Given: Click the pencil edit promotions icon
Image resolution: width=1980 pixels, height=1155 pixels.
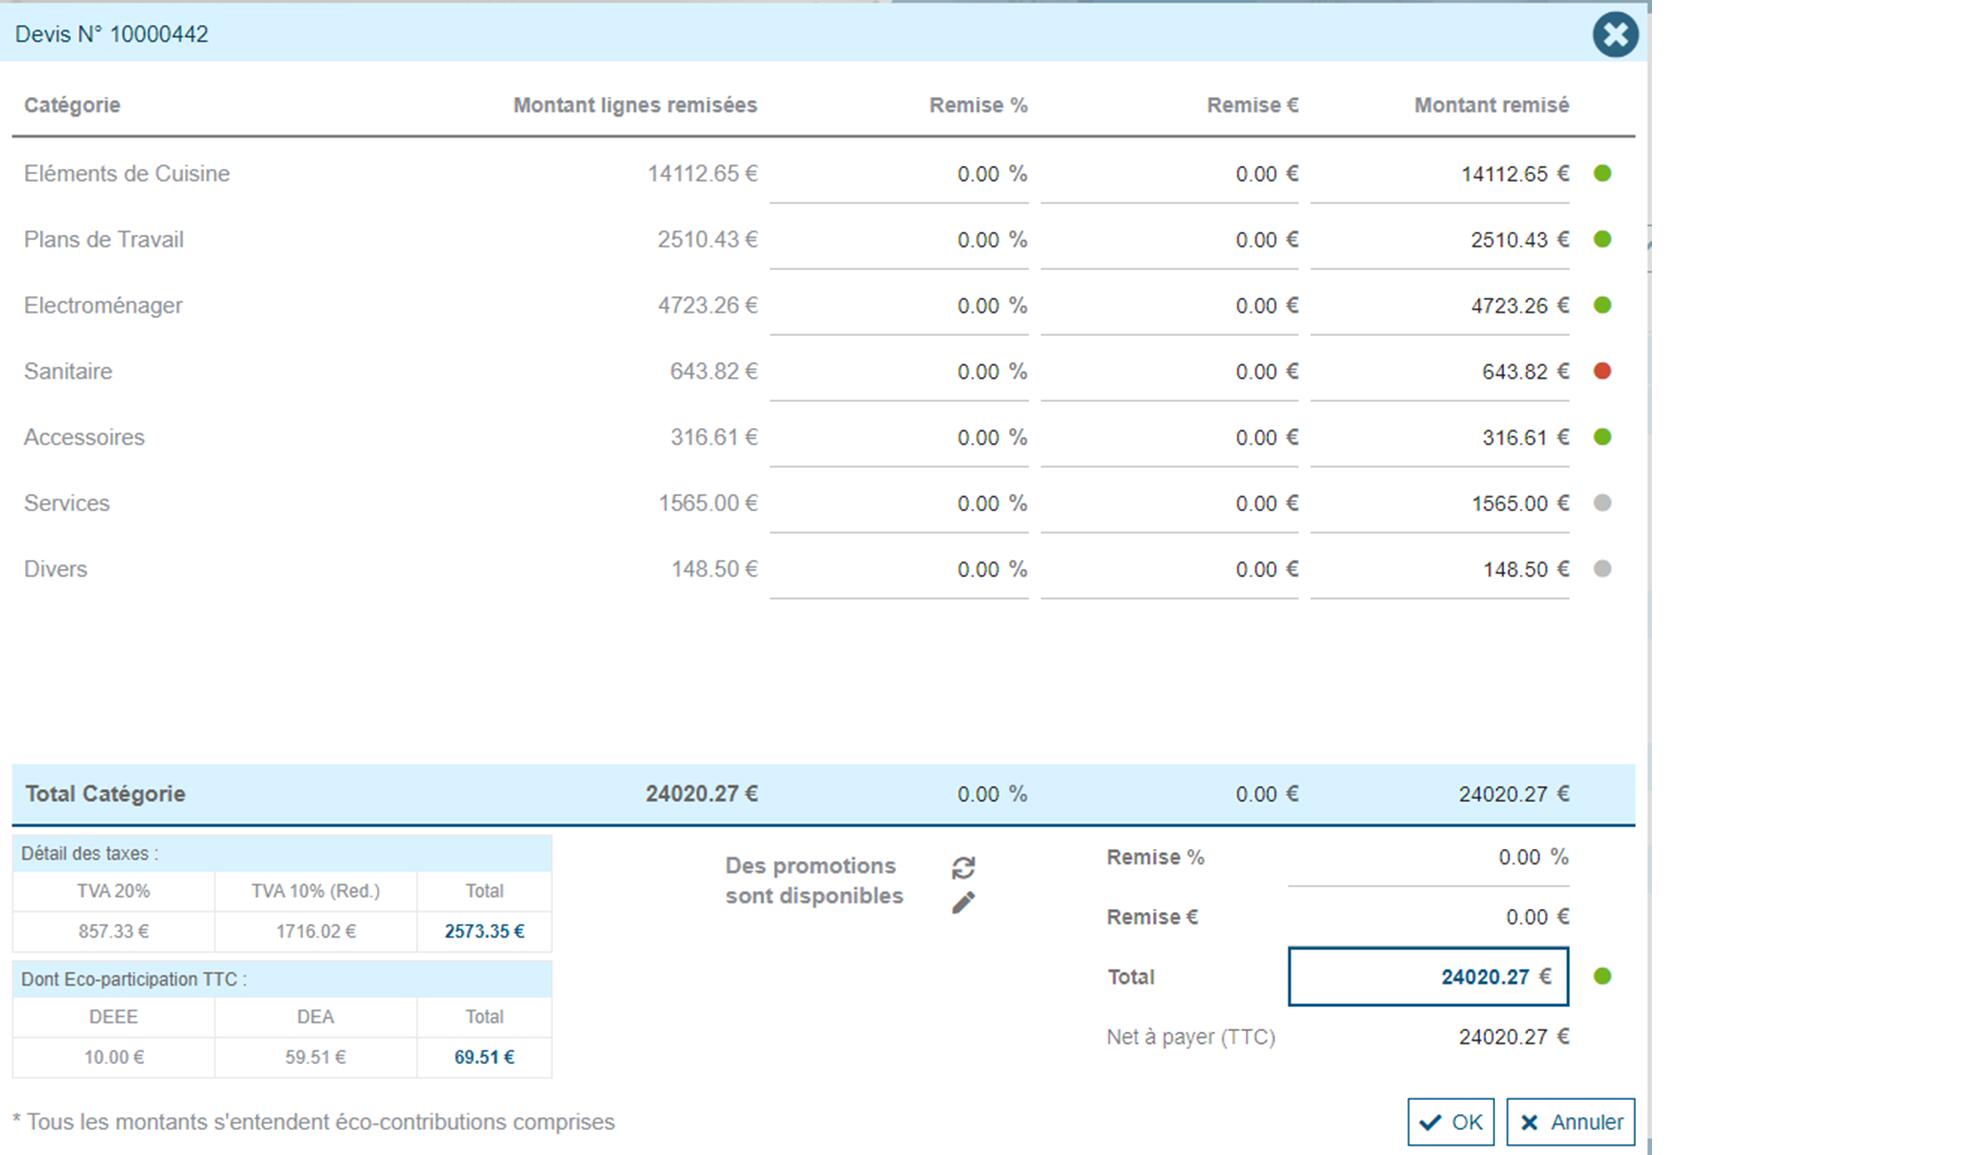Looking at the screenshot, I should point(963,903).
